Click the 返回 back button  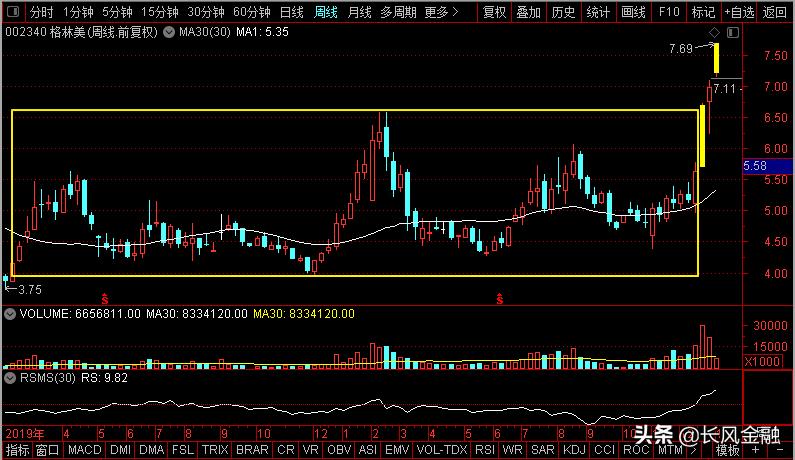click(x=775, y=12)
